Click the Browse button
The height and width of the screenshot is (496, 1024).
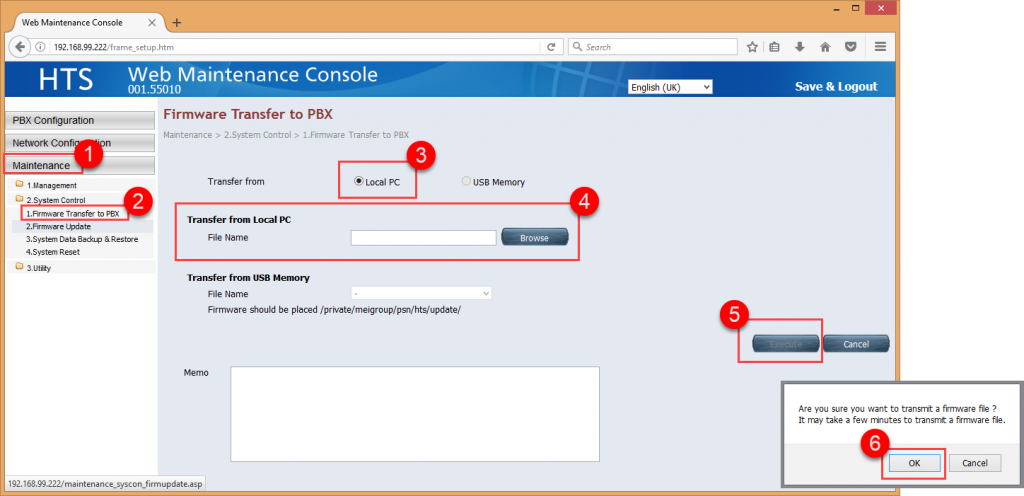(x=535, y=238)
